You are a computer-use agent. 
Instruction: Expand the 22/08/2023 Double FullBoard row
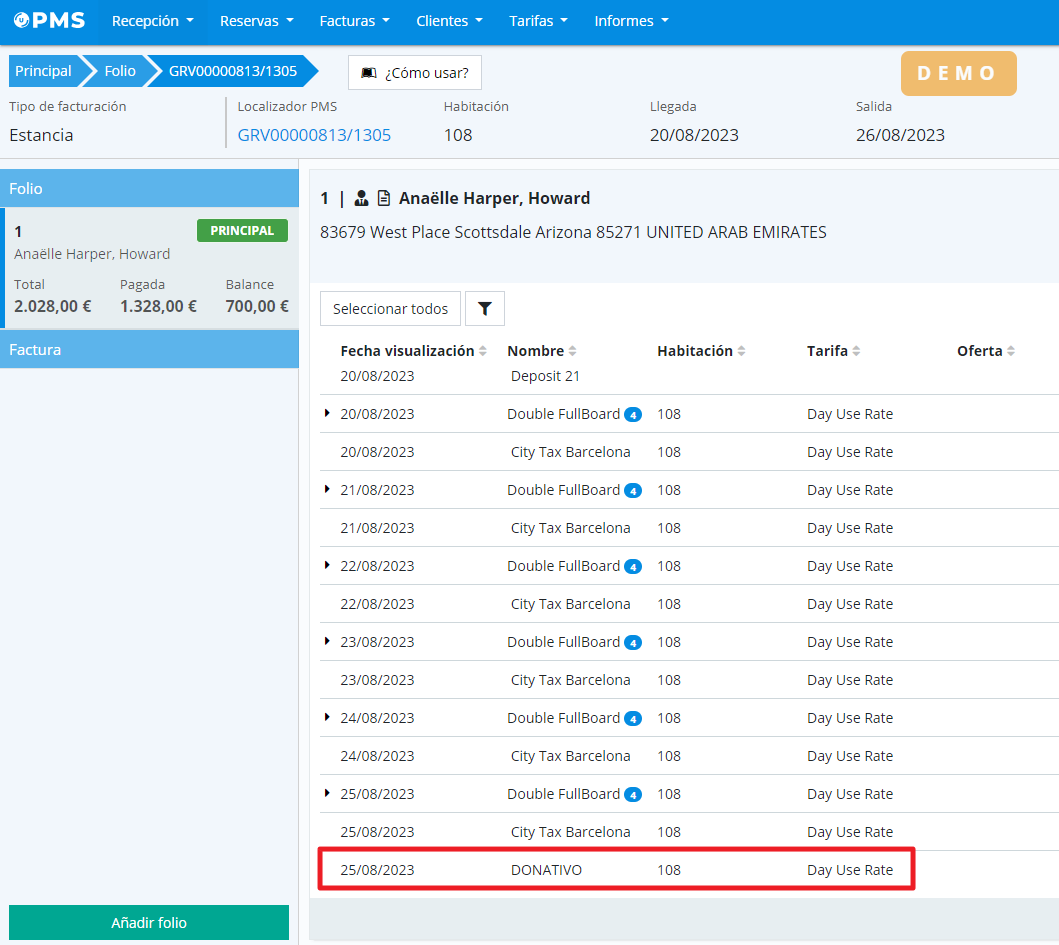tap(327, 565)
